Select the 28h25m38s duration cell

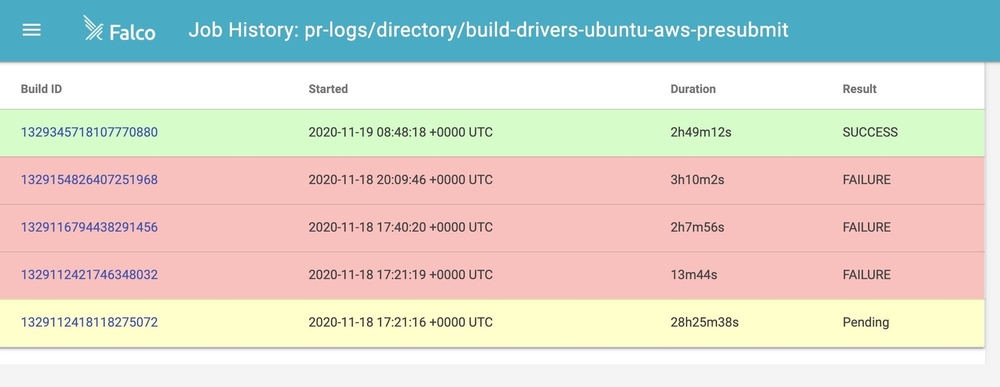[x=704, y=323]
